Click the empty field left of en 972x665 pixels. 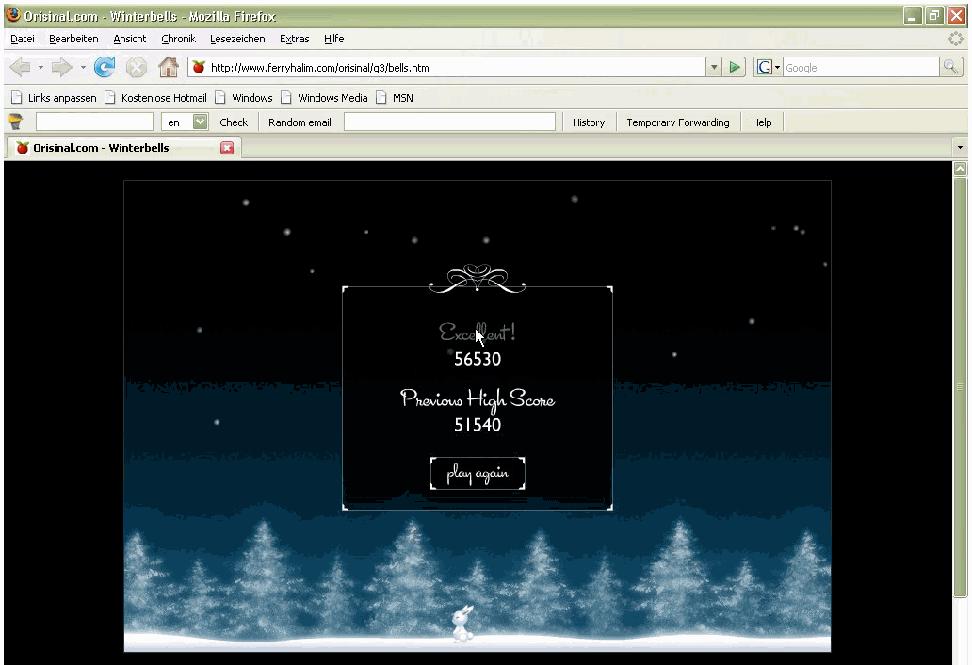[x=95, y=121]
